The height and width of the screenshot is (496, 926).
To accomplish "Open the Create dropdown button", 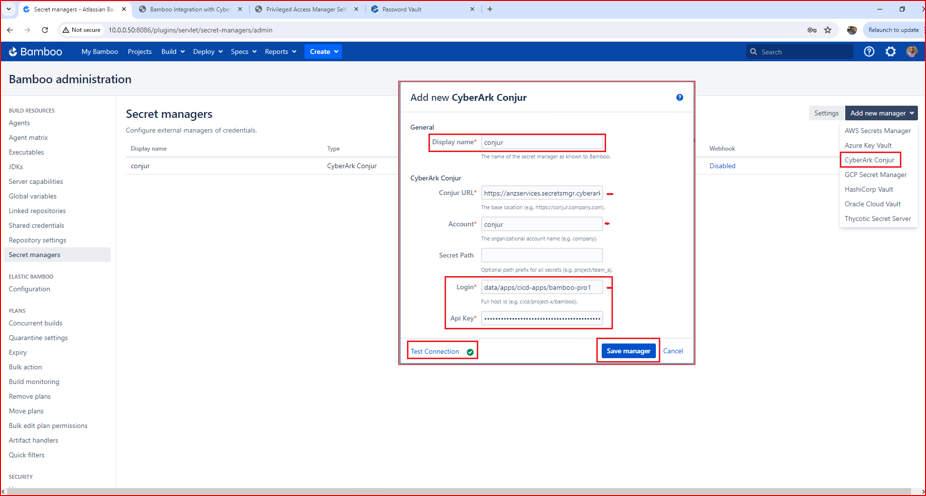I will point(323,51).
